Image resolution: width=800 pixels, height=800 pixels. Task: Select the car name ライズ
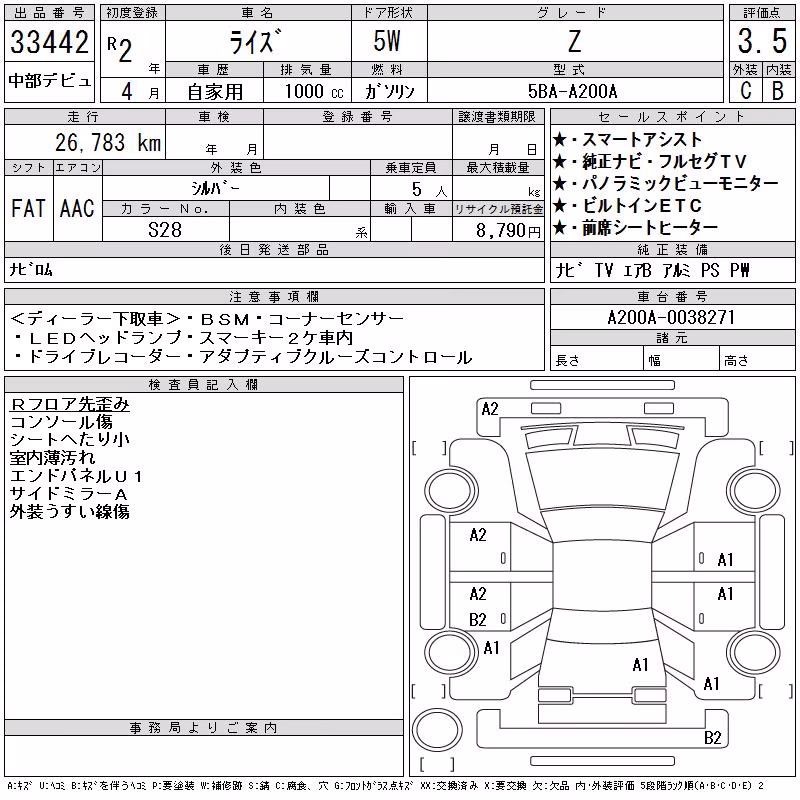(x=255, y=41)
